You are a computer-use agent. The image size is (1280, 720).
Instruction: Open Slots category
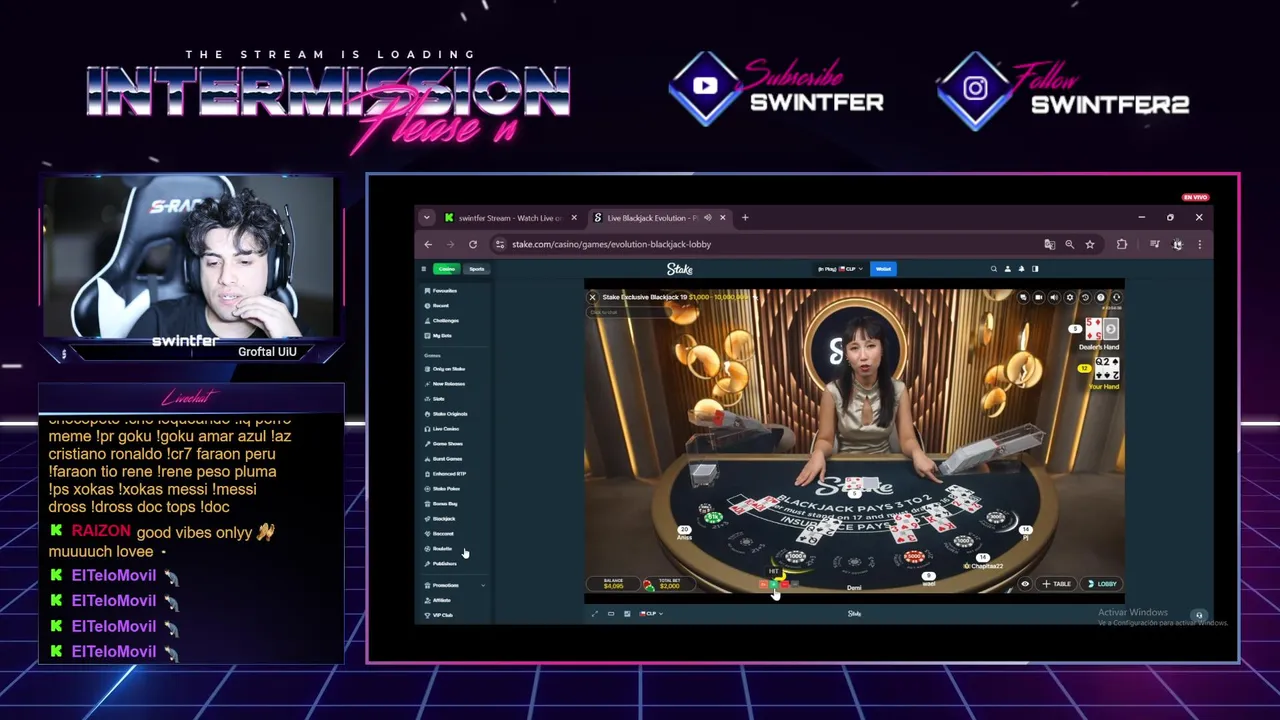(x=435, y=399)
